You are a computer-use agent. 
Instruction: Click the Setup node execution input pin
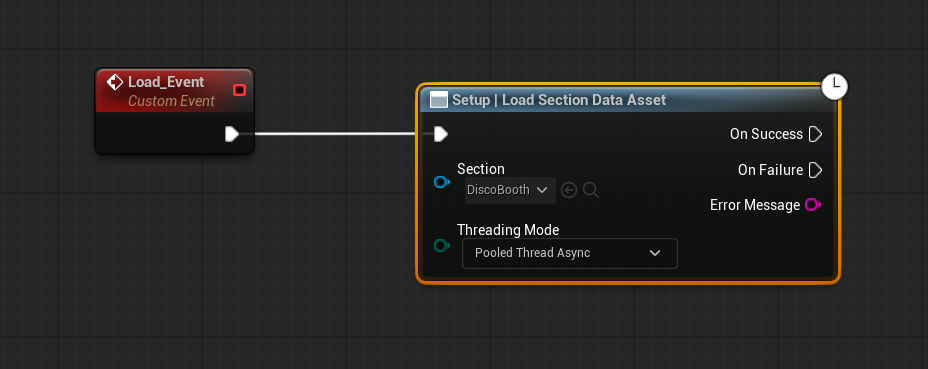pyautogui.click(x=440, y=134)
